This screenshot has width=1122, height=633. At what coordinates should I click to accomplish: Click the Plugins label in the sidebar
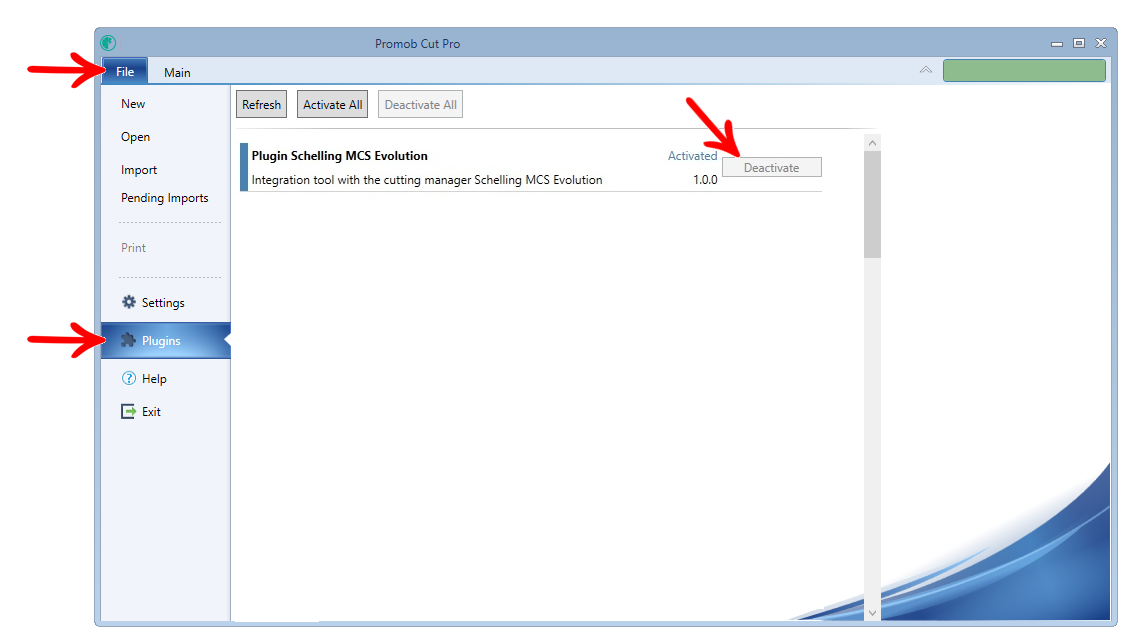pyautogui.click(x=161, y=340)
